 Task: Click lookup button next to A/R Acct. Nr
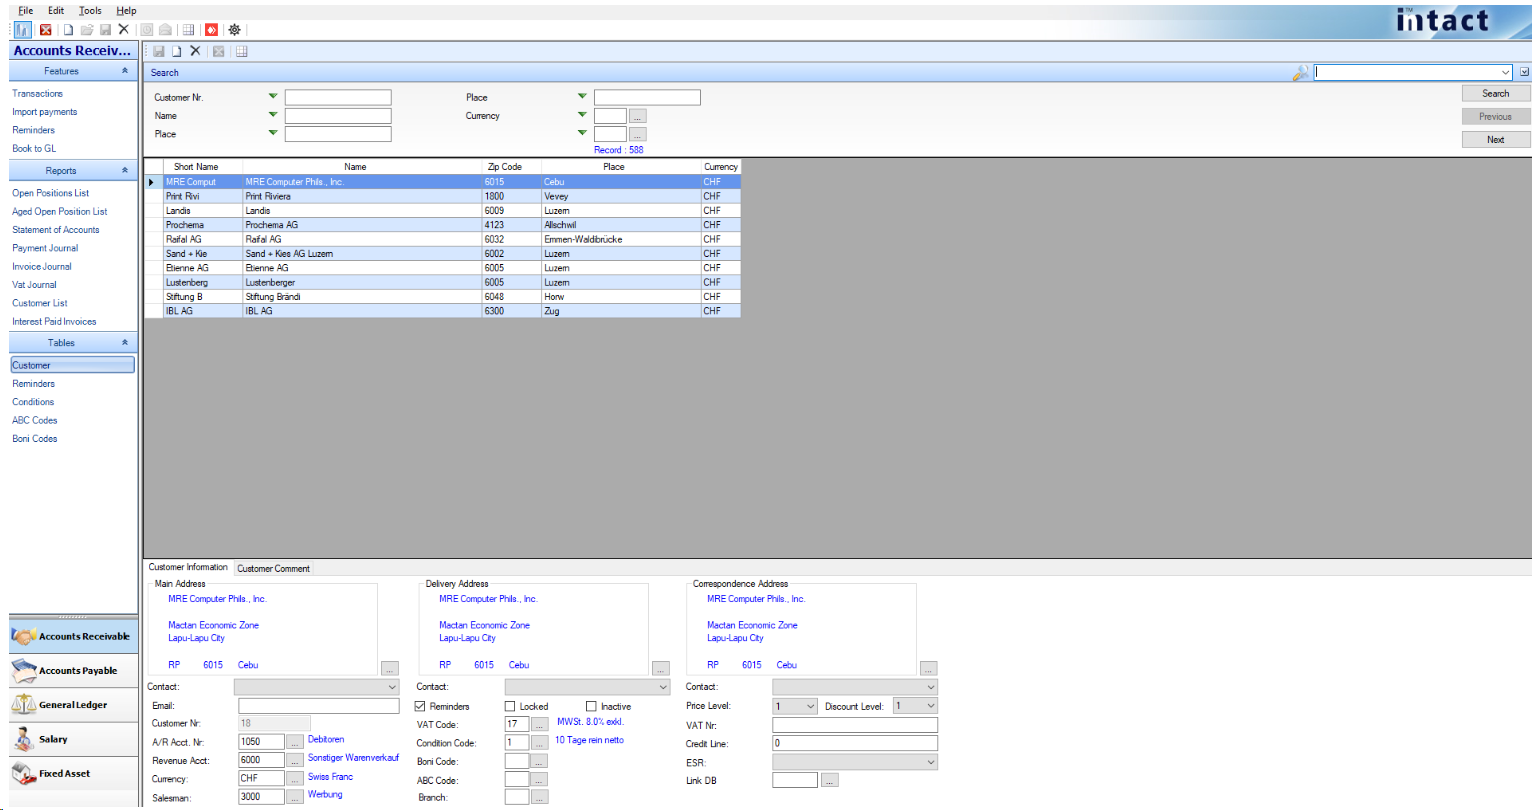(295, 742)
